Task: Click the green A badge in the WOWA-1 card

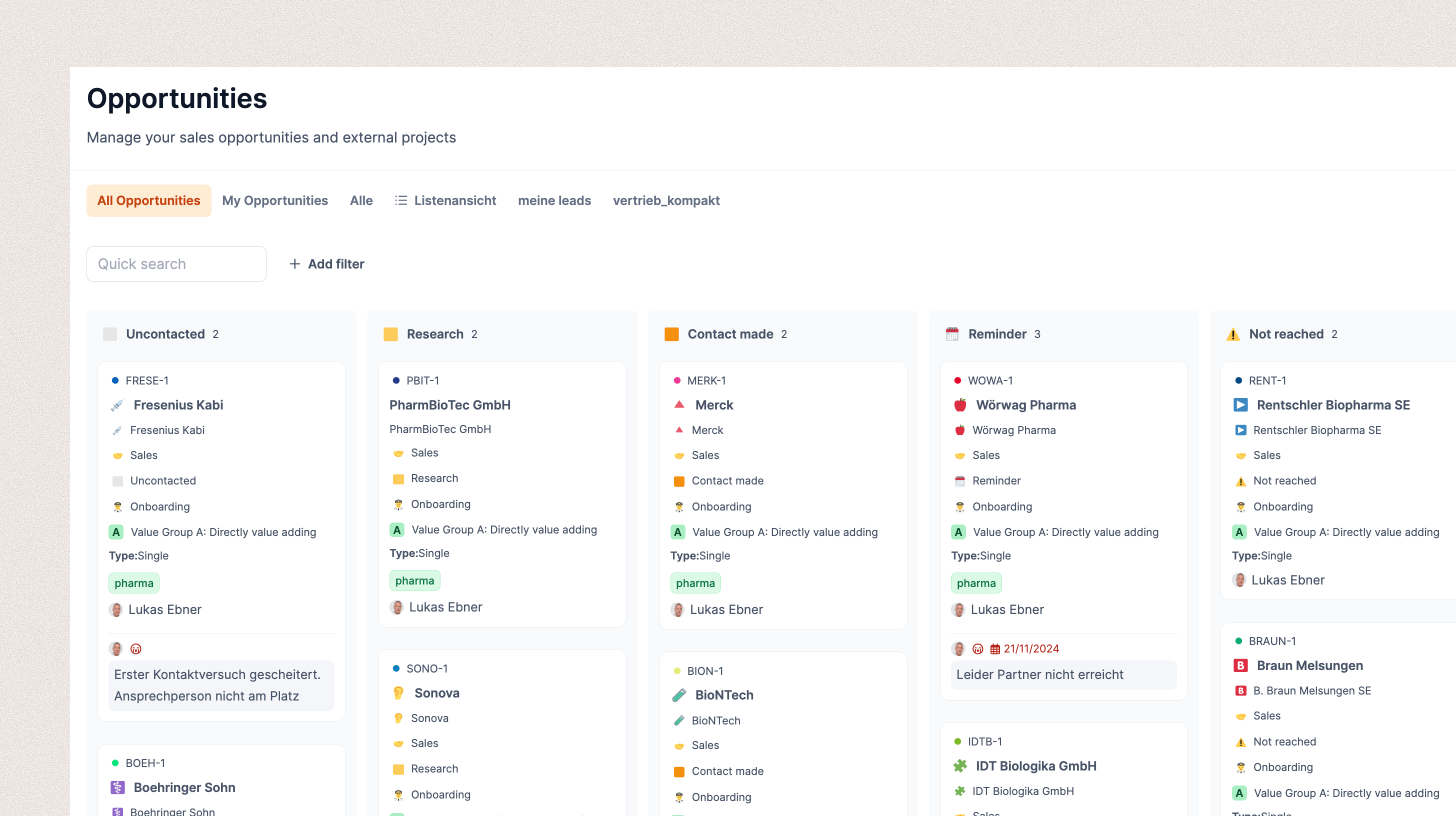Action: 959,532
